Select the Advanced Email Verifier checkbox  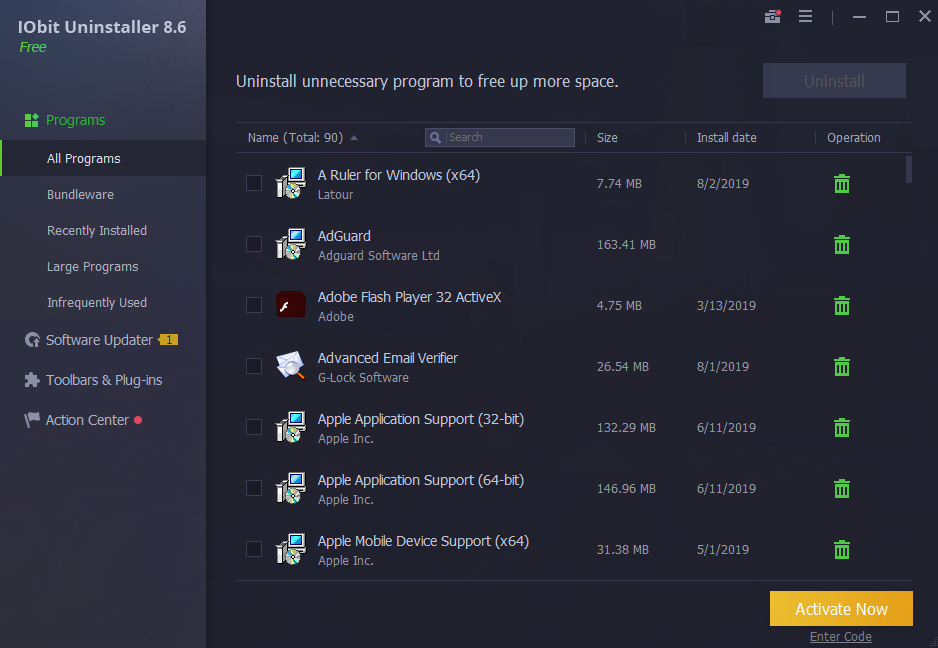pyautogui.click(x=253, y=366)
